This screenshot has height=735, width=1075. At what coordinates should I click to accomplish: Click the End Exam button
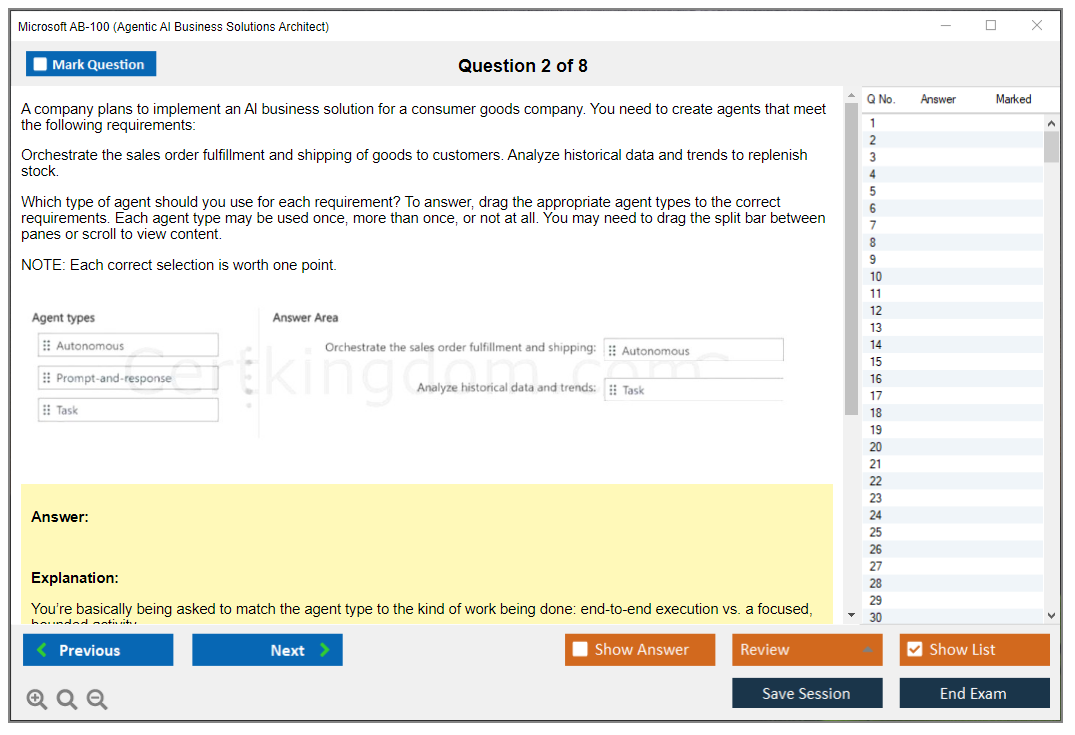pyautogui.click(x=973, y=693)
